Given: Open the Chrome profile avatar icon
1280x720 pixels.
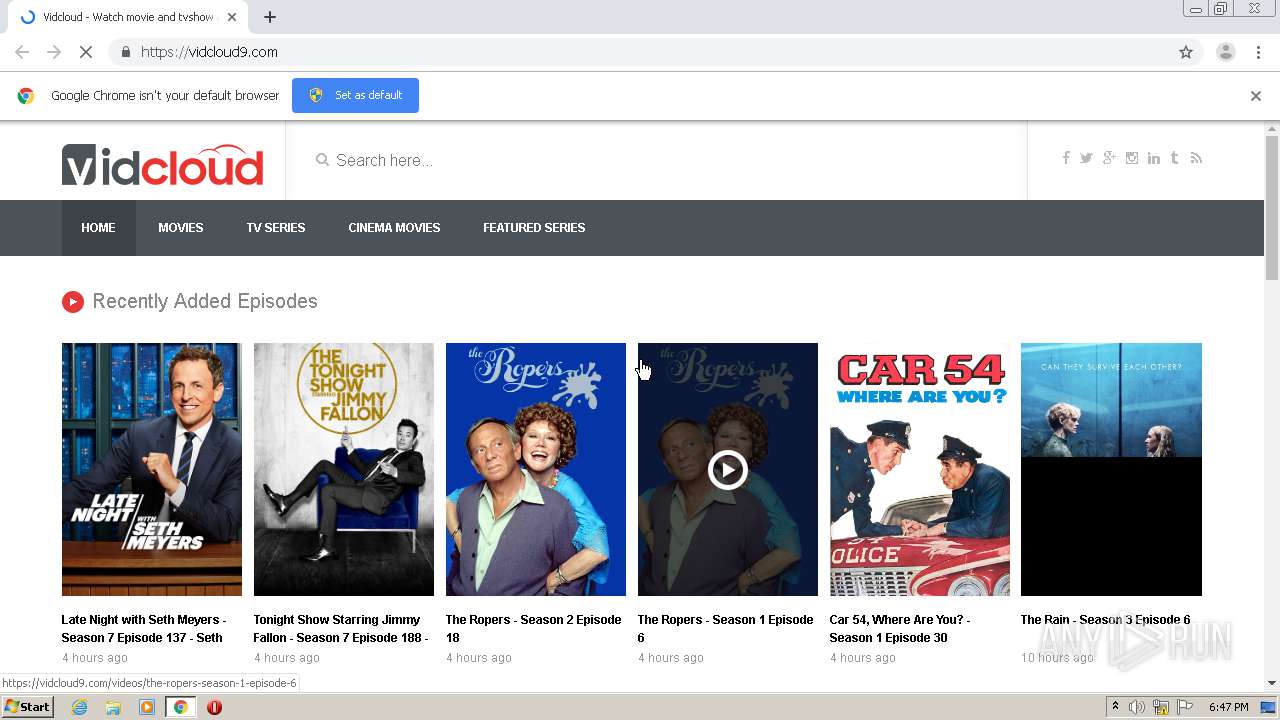Looking at the screenshot, I should coord(1226,52).
